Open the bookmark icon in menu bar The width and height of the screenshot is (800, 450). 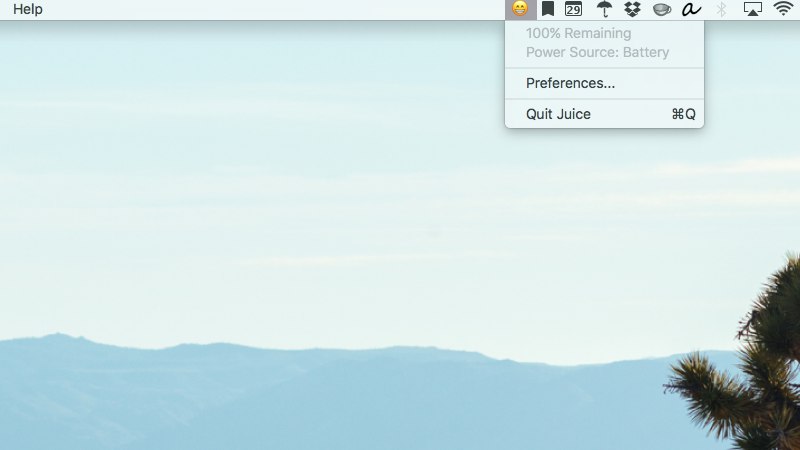coord(548,9)
